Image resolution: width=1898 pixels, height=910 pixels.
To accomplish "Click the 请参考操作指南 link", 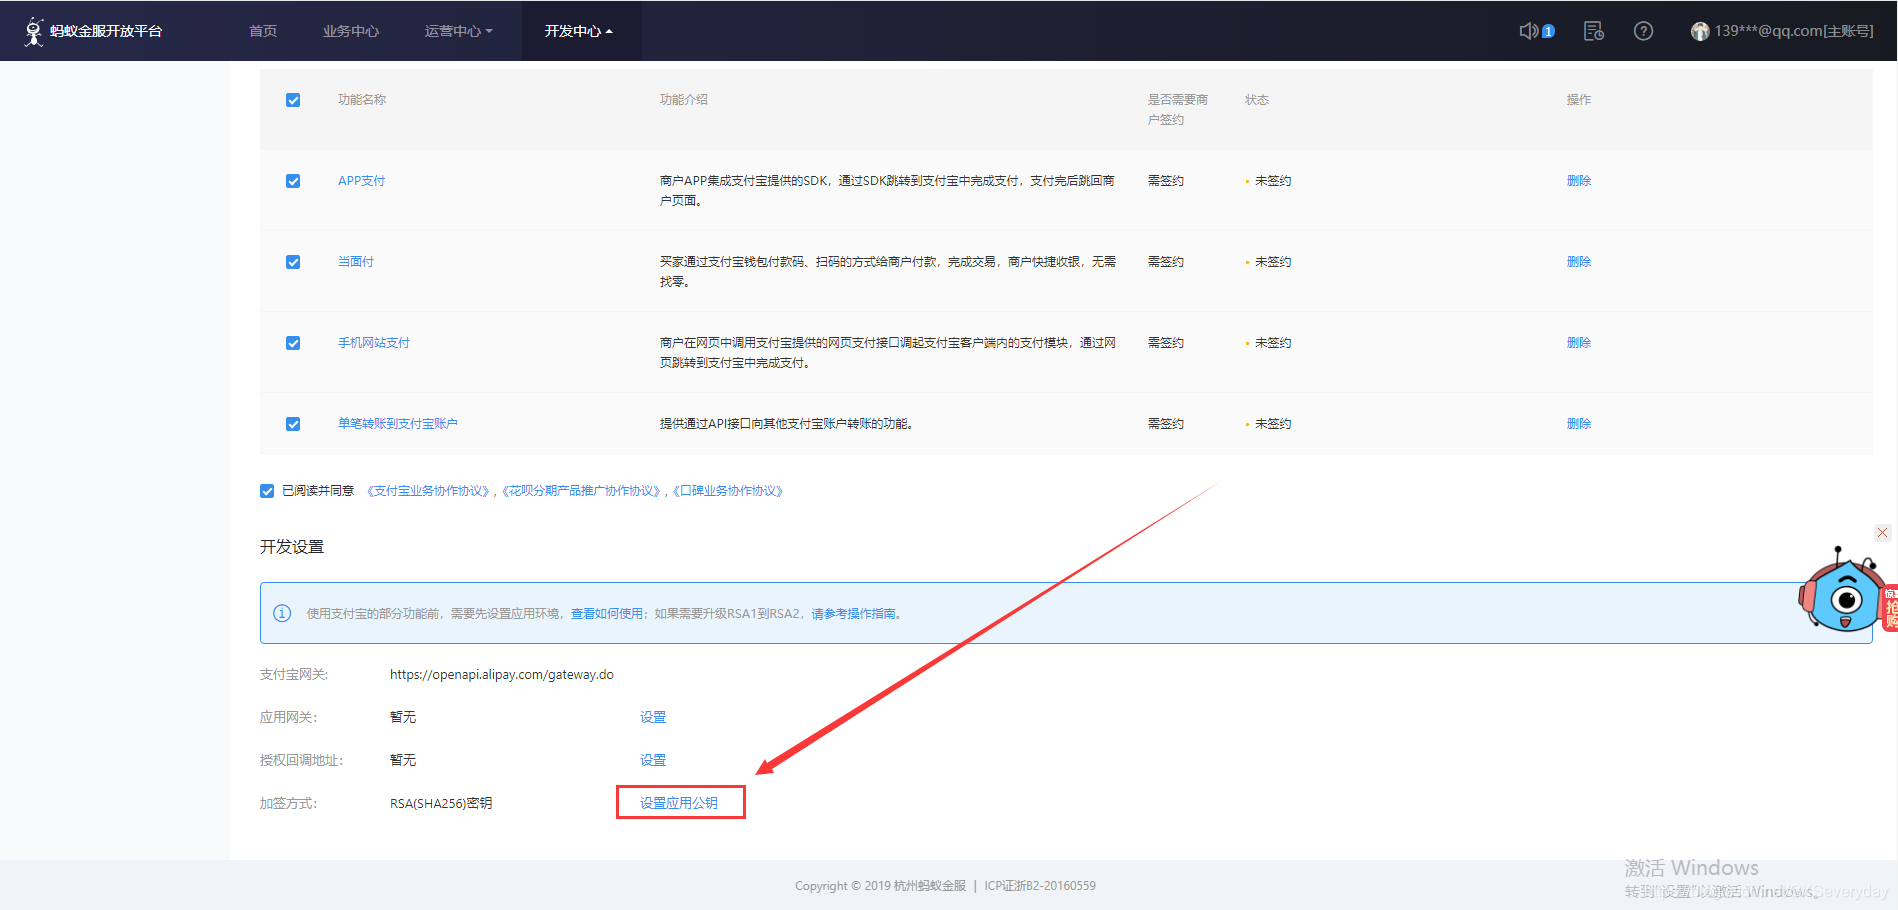I will pos(853,614).
